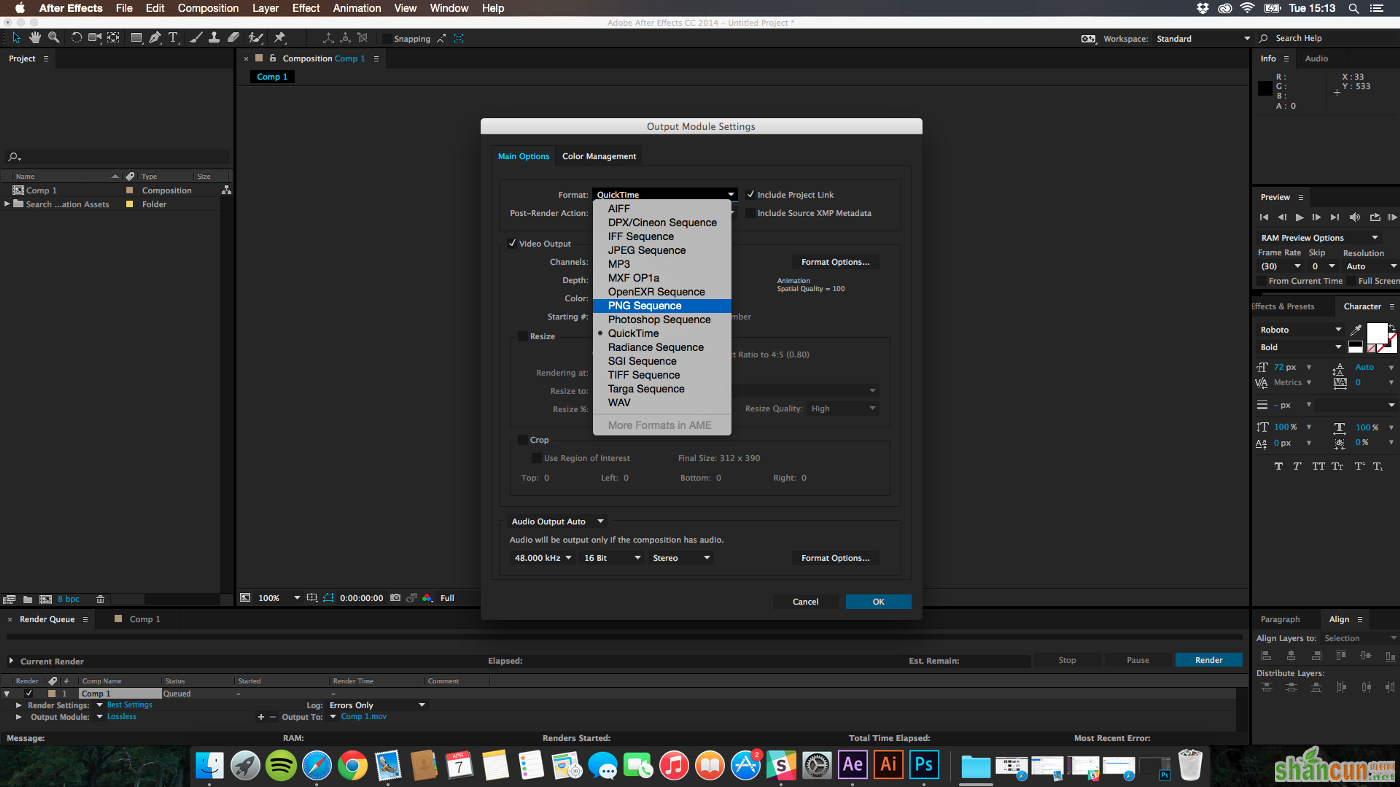Select the Clone Stamp tool

(x=214, y=38)
